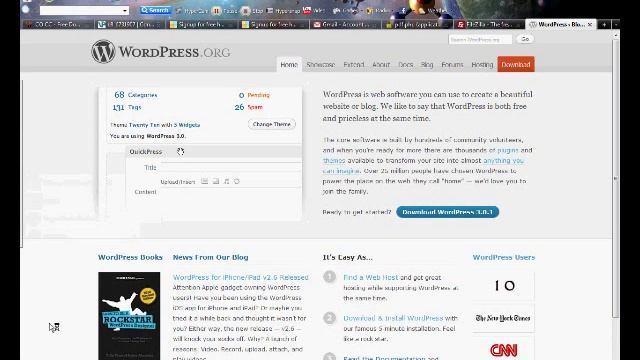Open the Extend navigation item

[353, 64]
